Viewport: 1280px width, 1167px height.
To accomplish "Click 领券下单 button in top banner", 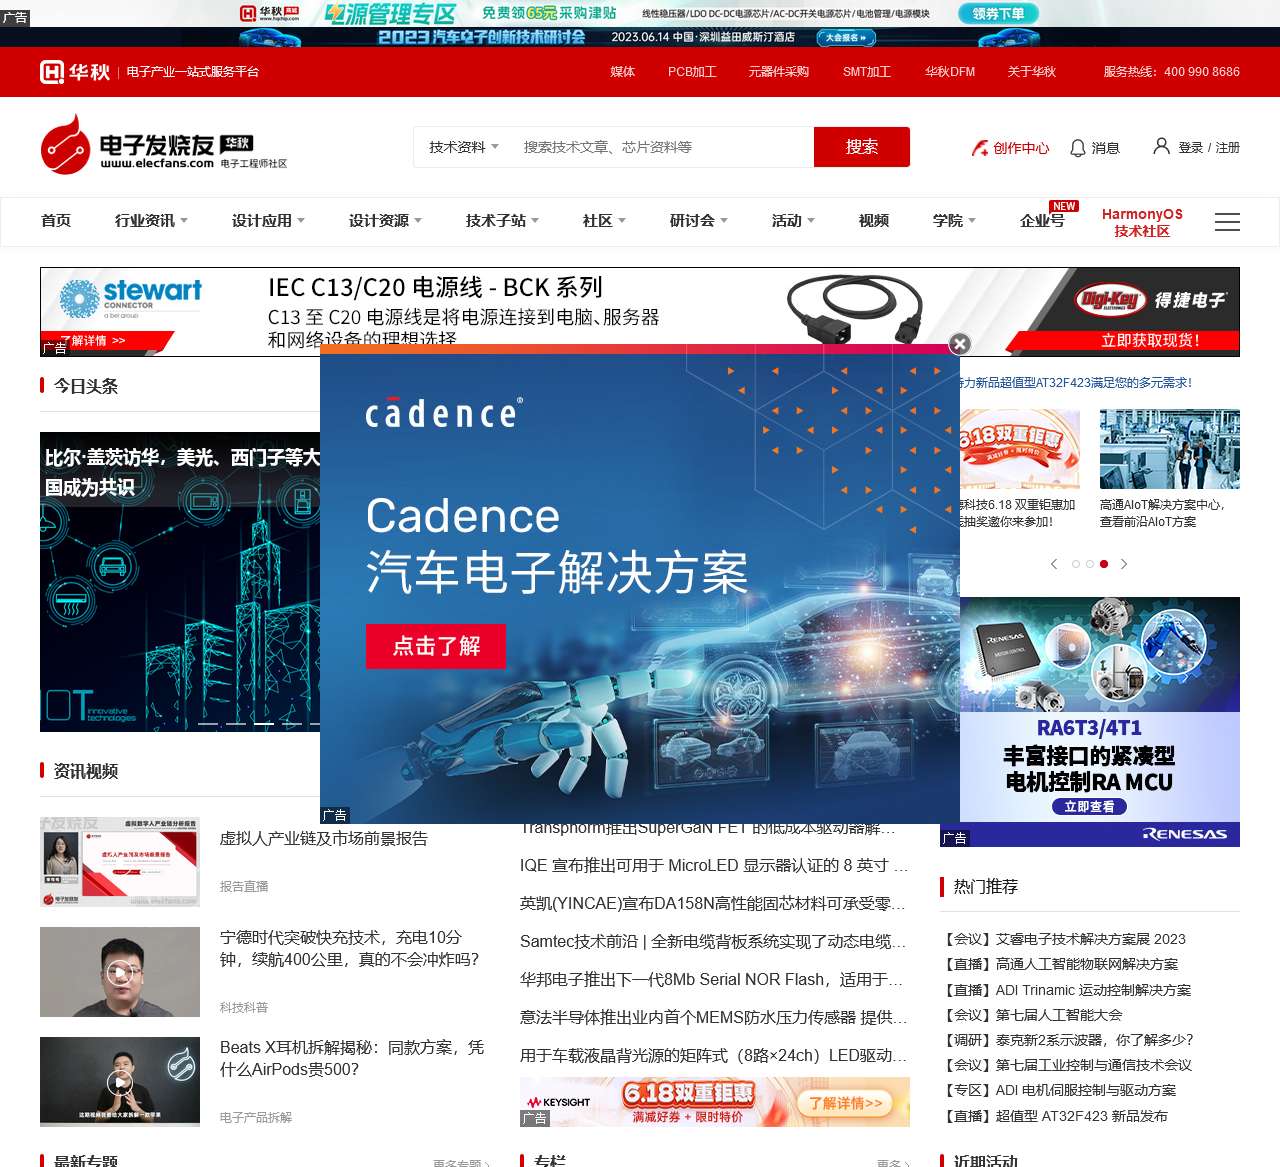I will [x=998, y=13].
